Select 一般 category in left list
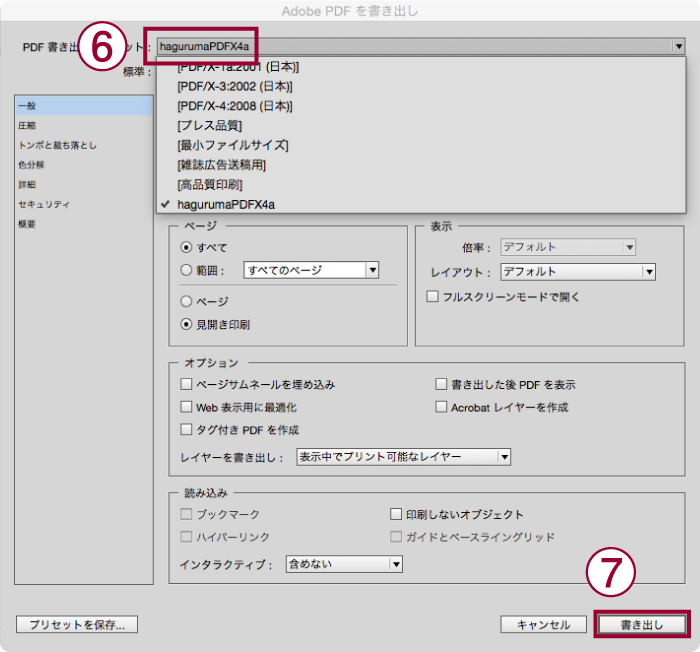700x652 pixels. (x=84, y=106)
